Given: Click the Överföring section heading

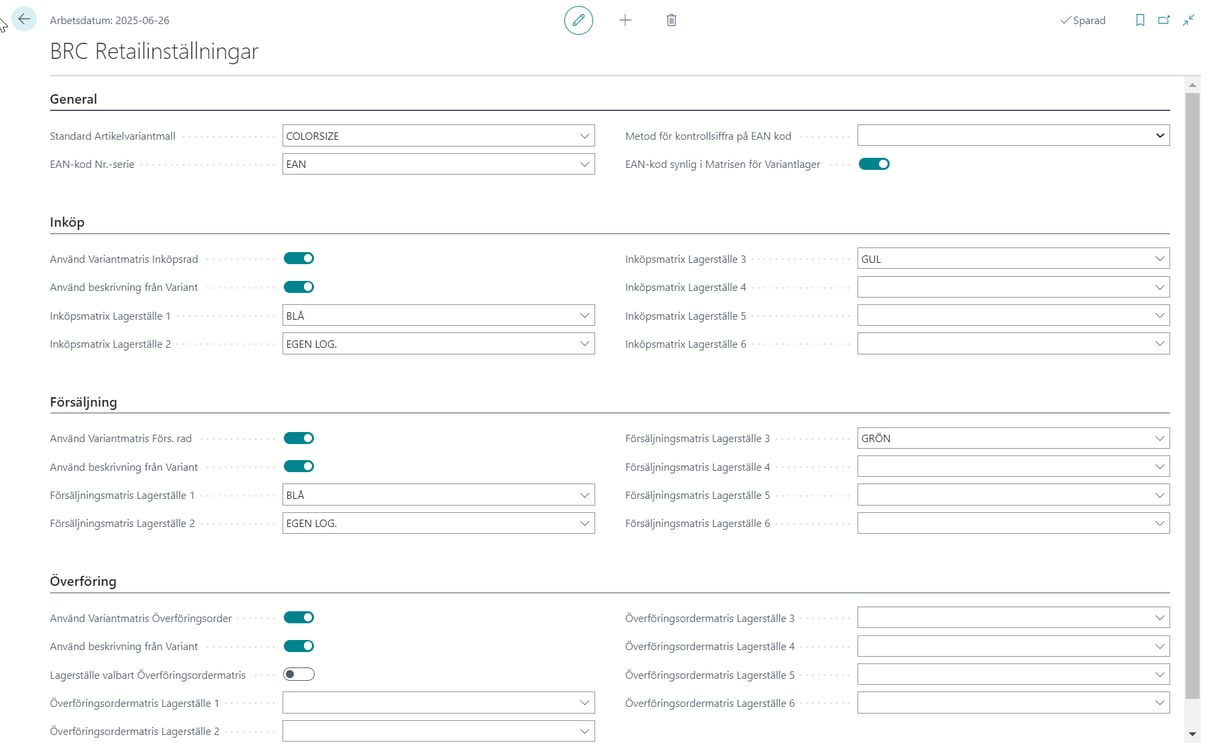Looking at the screenshot, I should pos(83,581).
